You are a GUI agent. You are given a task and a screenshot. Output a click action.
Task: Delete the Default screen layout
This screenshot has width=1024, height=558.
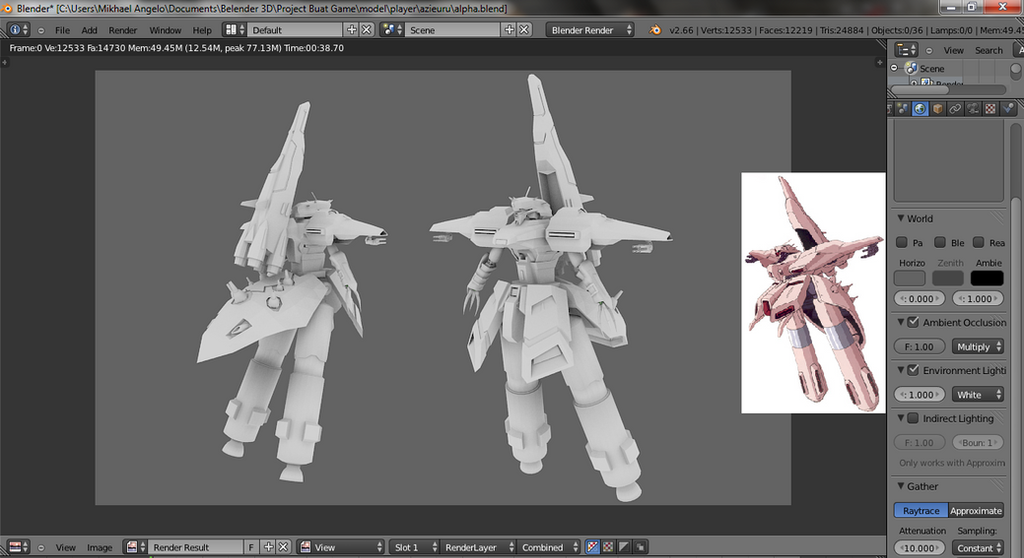tap(366, 29)
